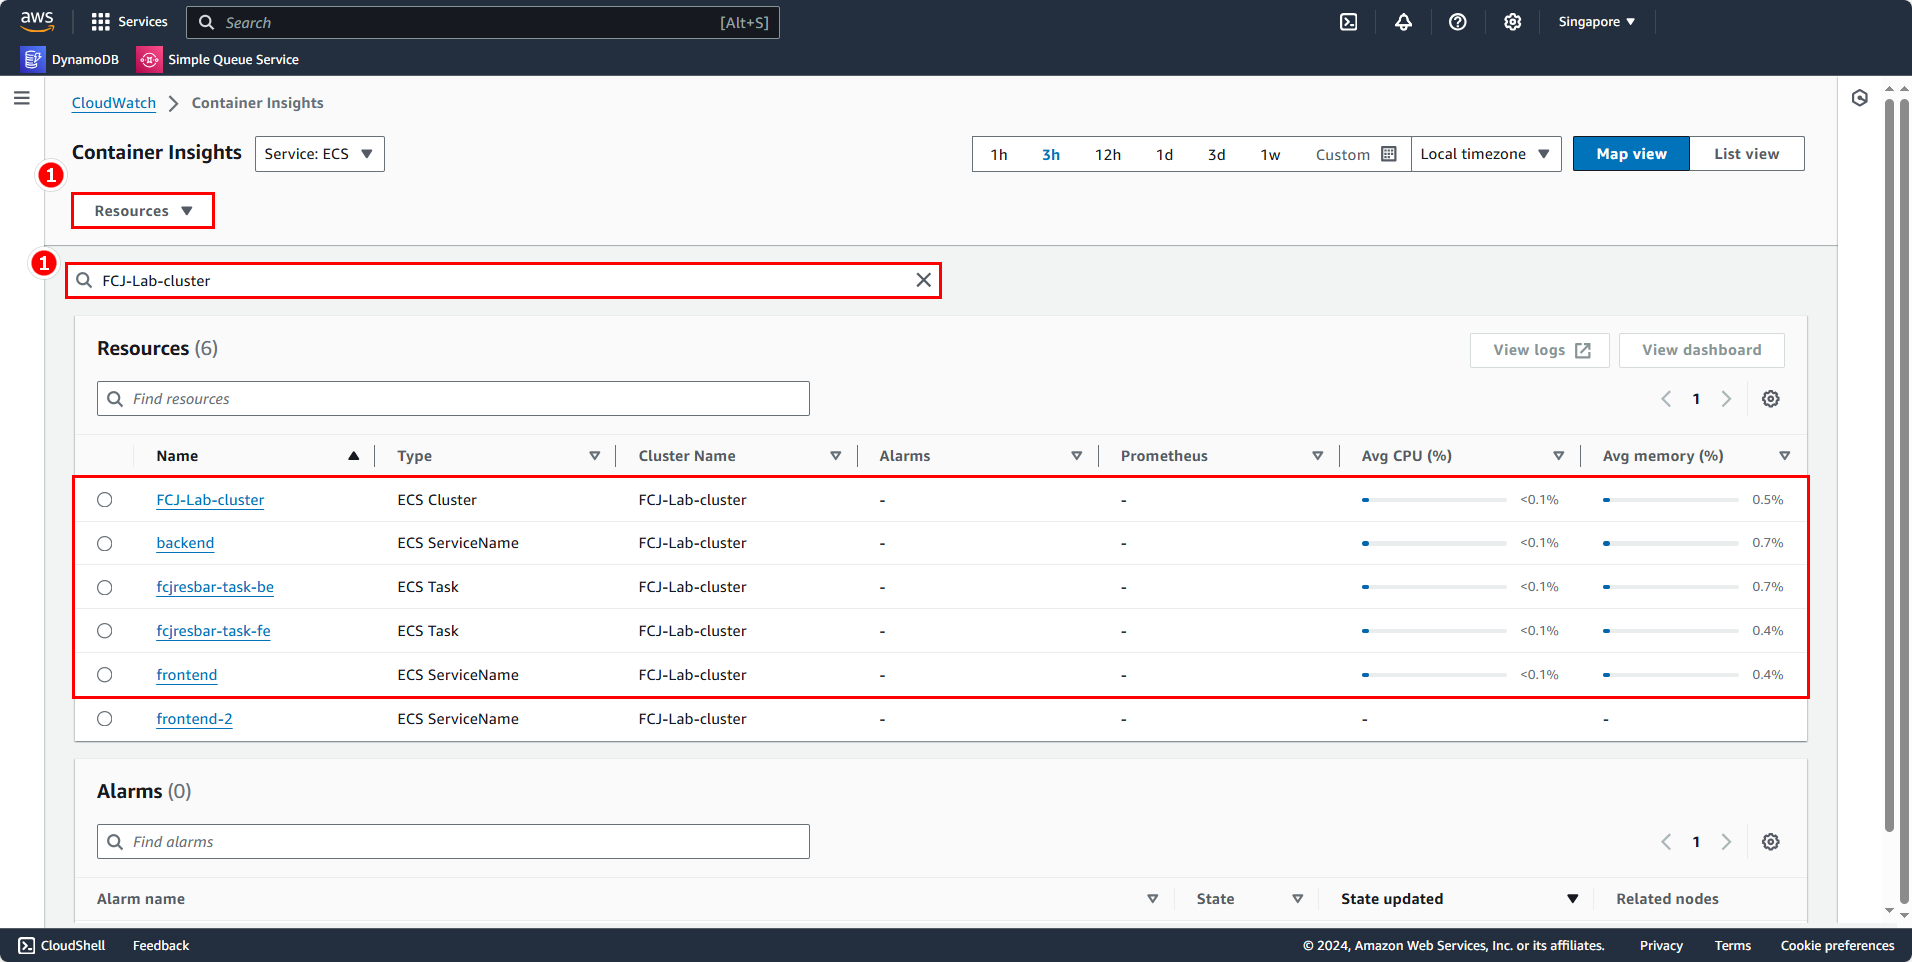The height and width of the screenshot is (962, 1912).
Task: Click frontend Avg memory progress bar
Action: tap(1671, 675)
